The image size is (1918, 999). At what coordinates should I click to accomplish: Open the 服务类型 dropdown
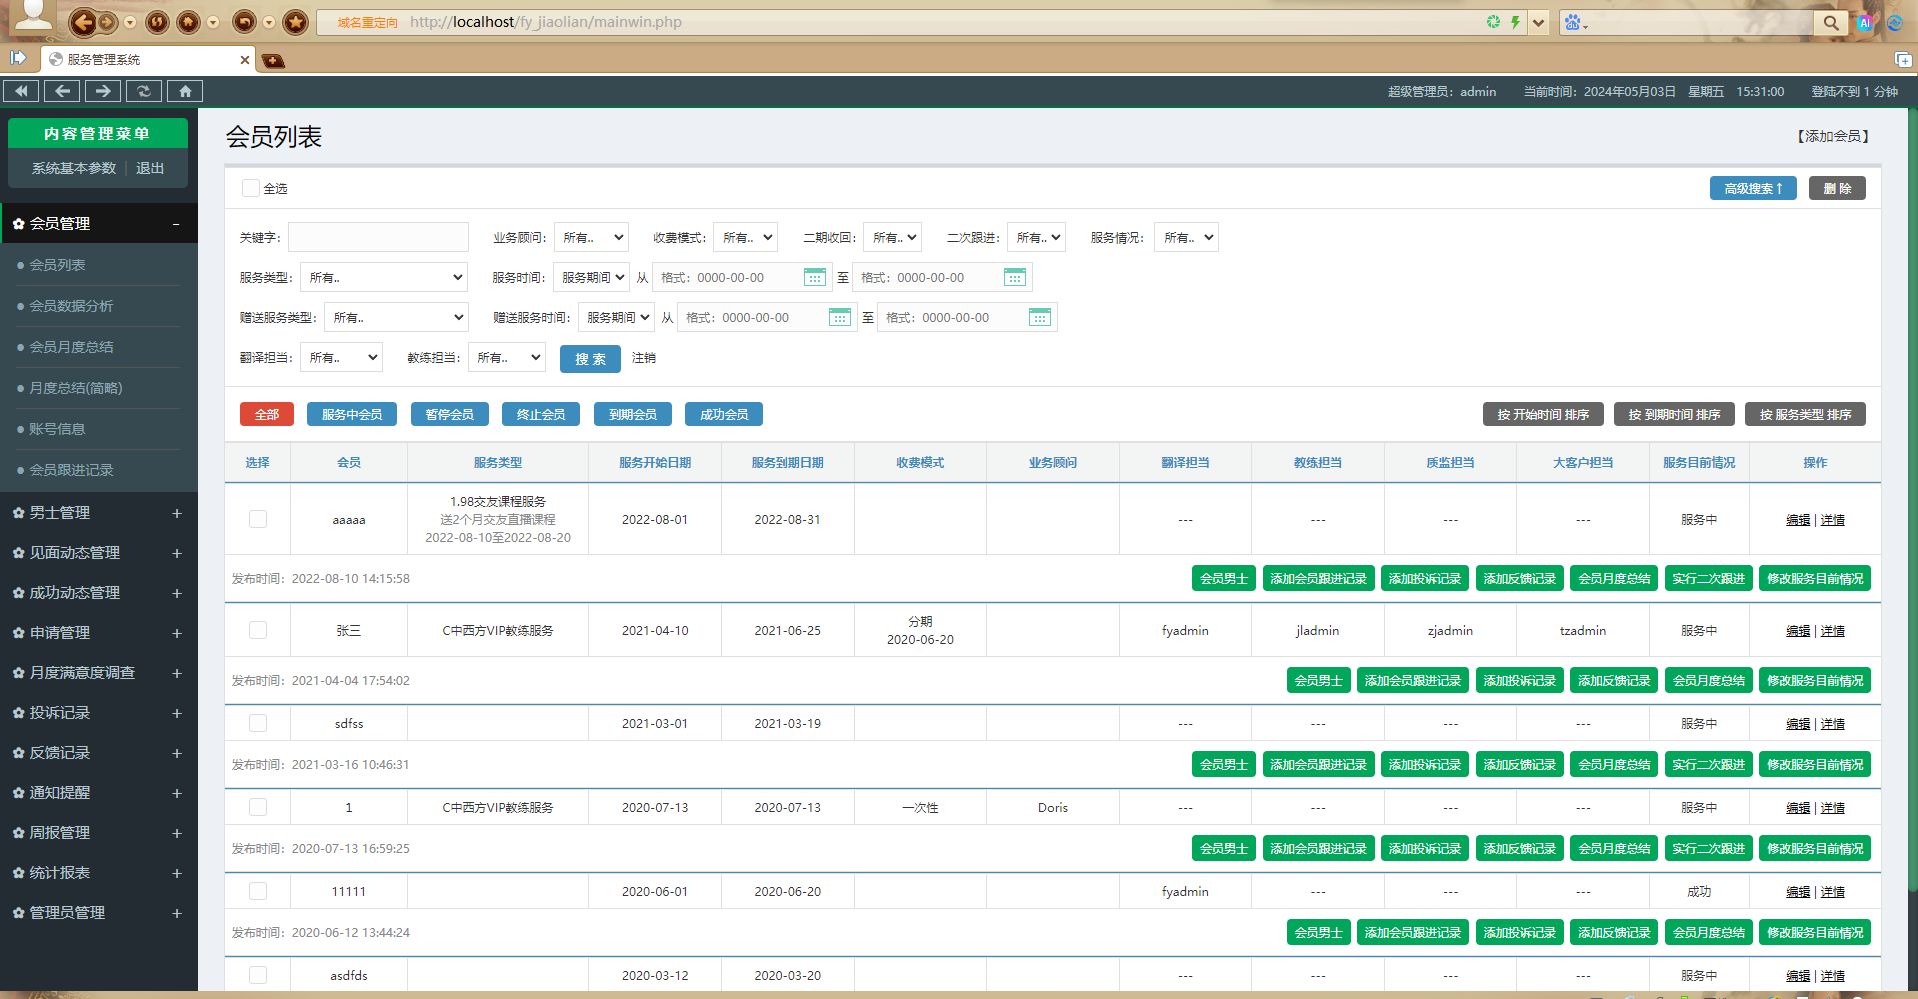pyautogui.click(x=384, y=277)
